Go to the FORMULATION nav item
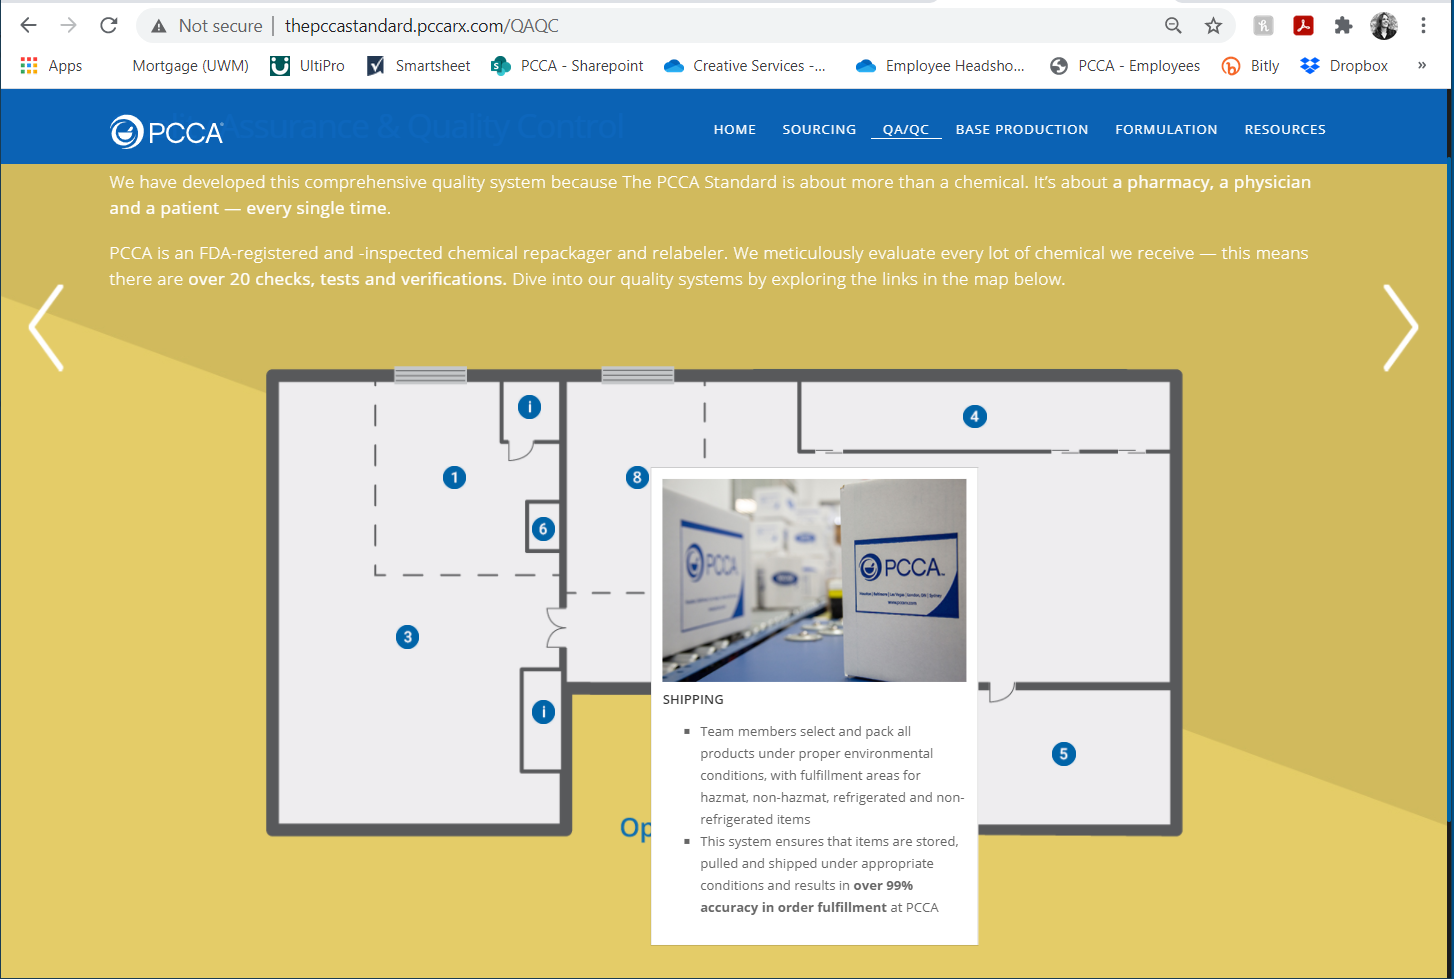 1166,129
